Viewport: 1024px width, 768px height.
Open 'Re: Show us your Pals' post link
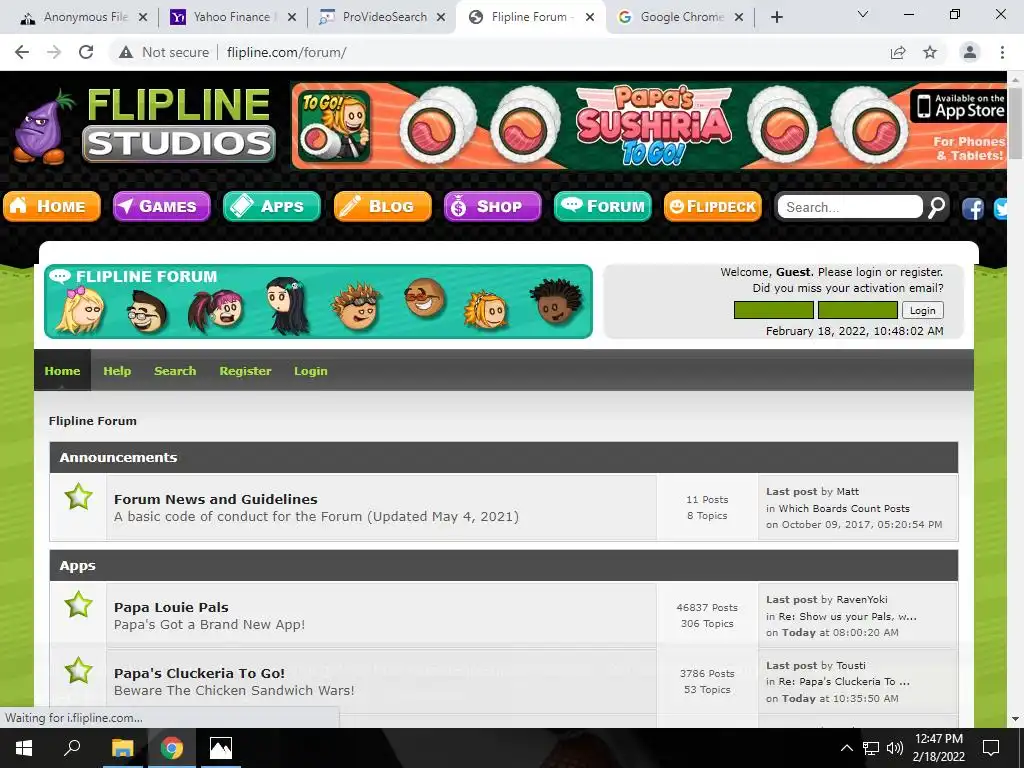point(847,616)
